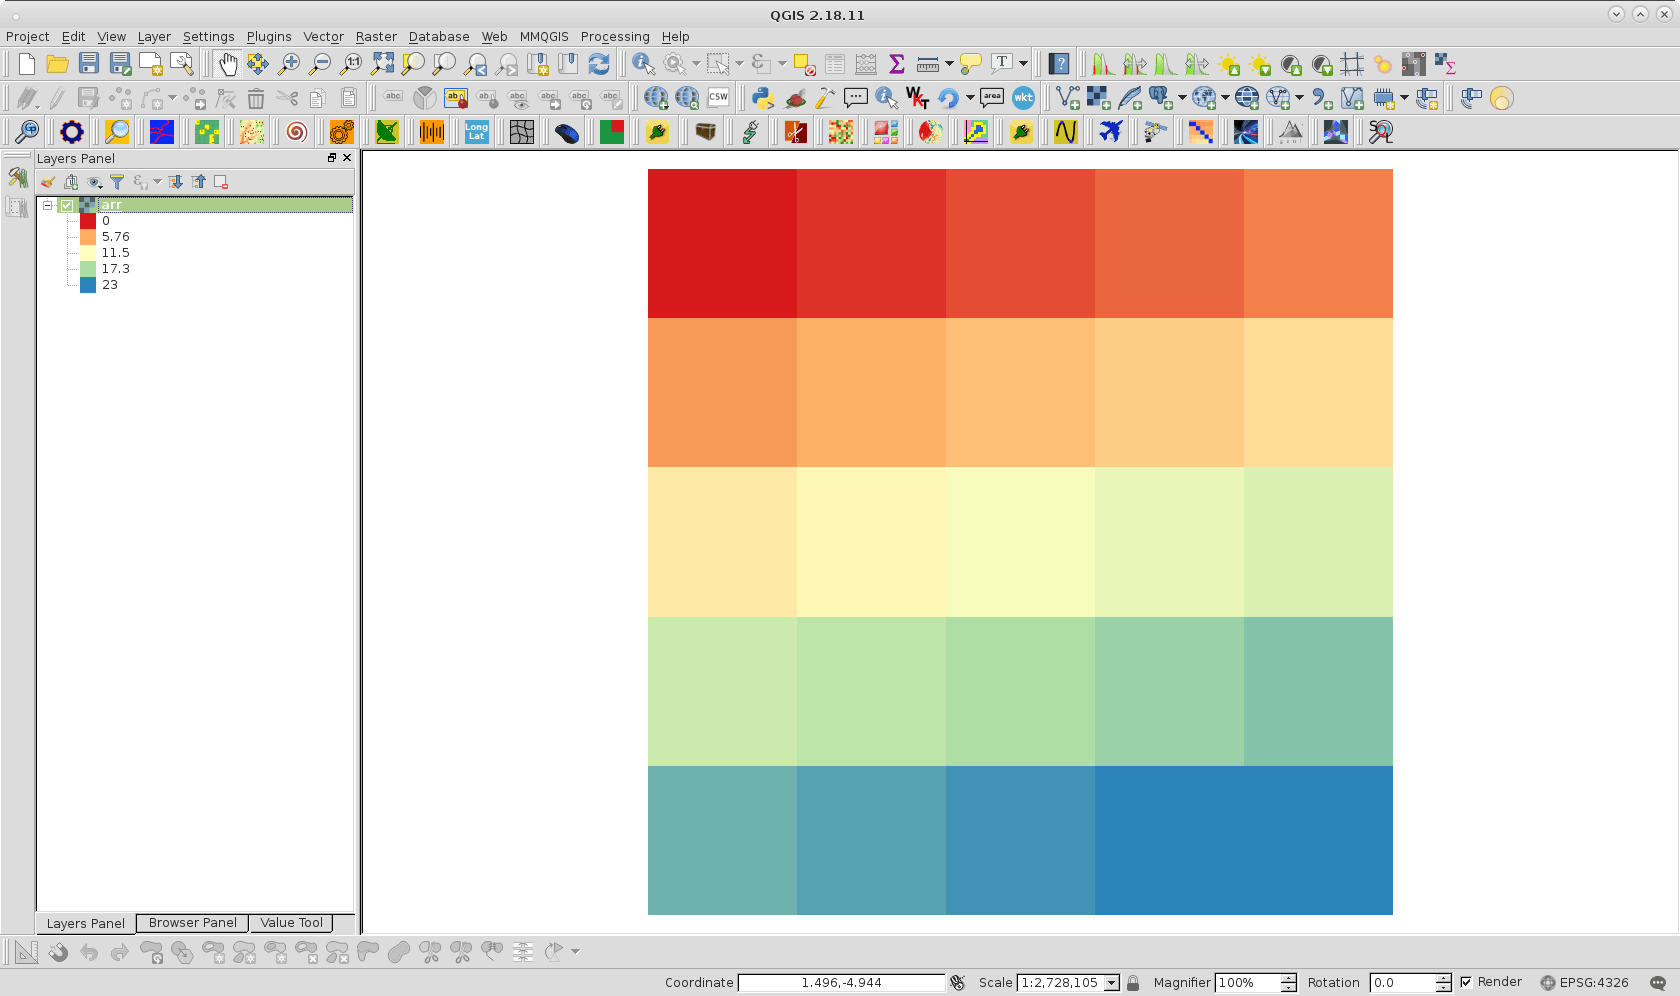This screenshot has height=996, width=1680.
Task: Click the Filter Legend funnel icon
Action: click(117, 182)
